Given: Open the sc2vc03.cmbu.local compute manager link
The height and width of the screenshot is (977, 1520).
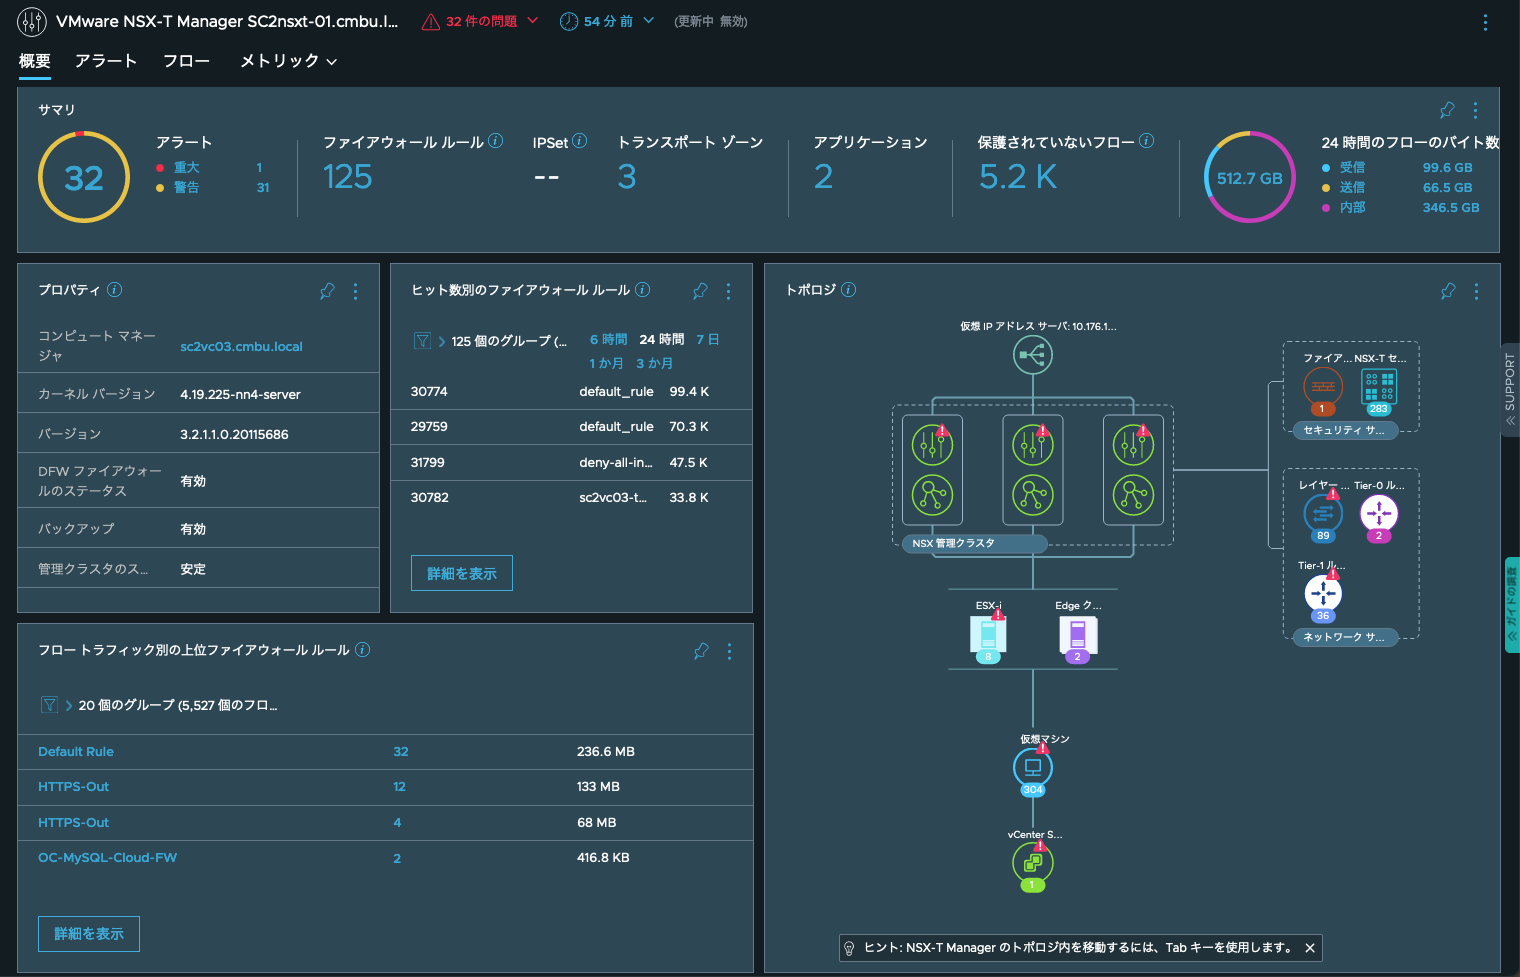Looking at the screenshot, I should [241, 347].
